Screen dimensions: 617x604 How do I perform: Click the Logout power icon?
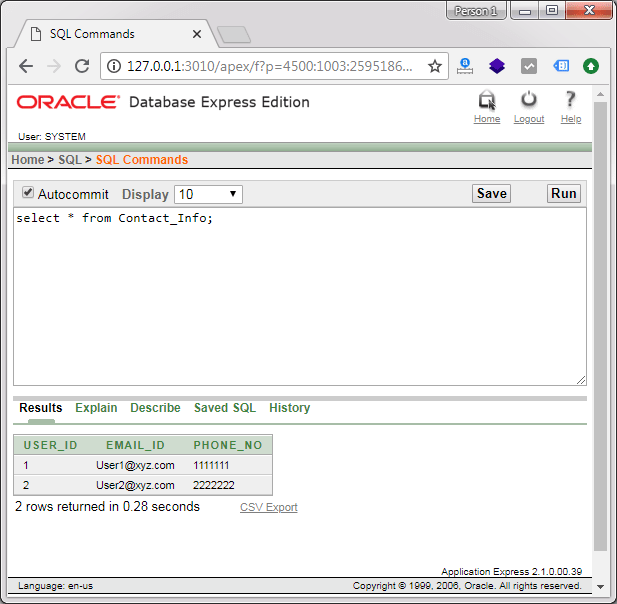click(528, 100)
